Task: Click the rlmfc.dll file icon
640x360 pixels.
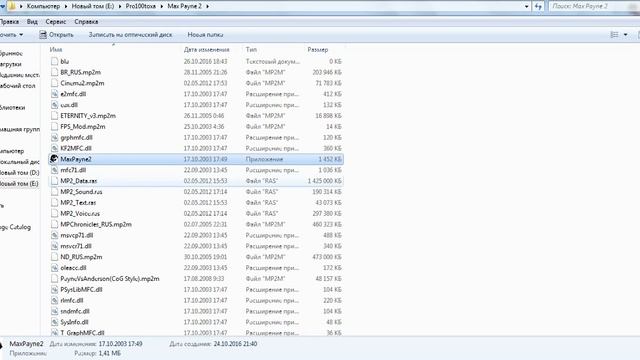Action: 54,300
